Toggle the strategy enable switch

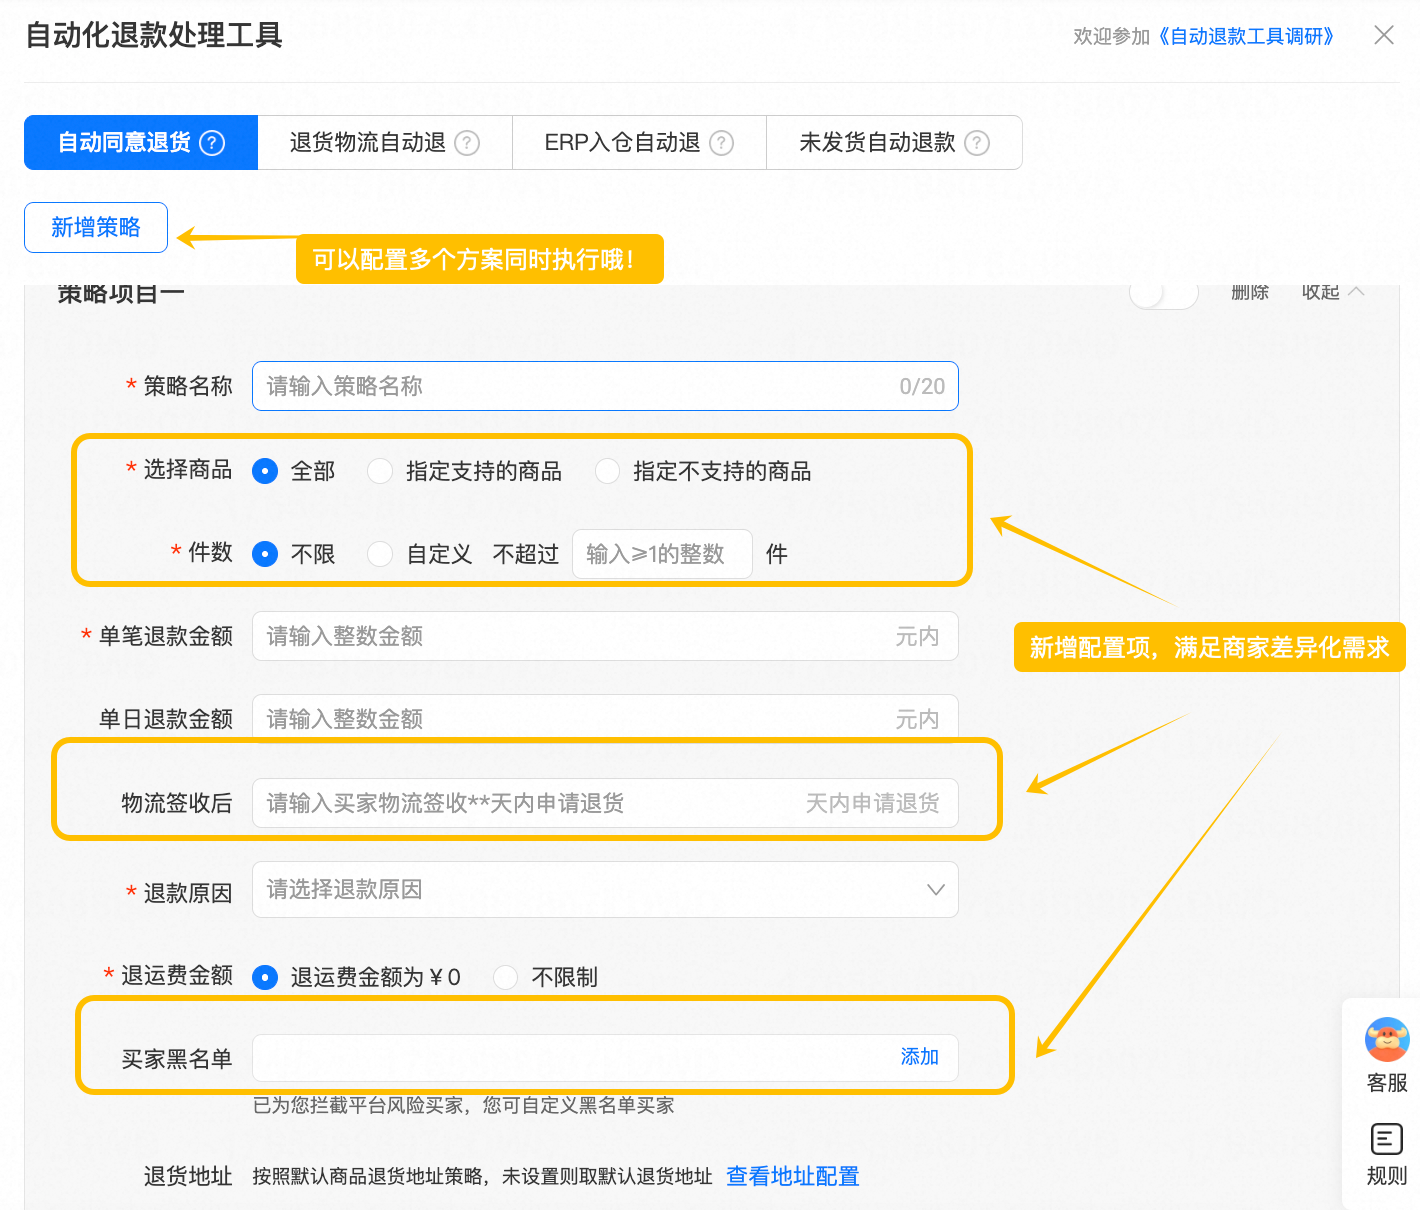[1163, 293]
